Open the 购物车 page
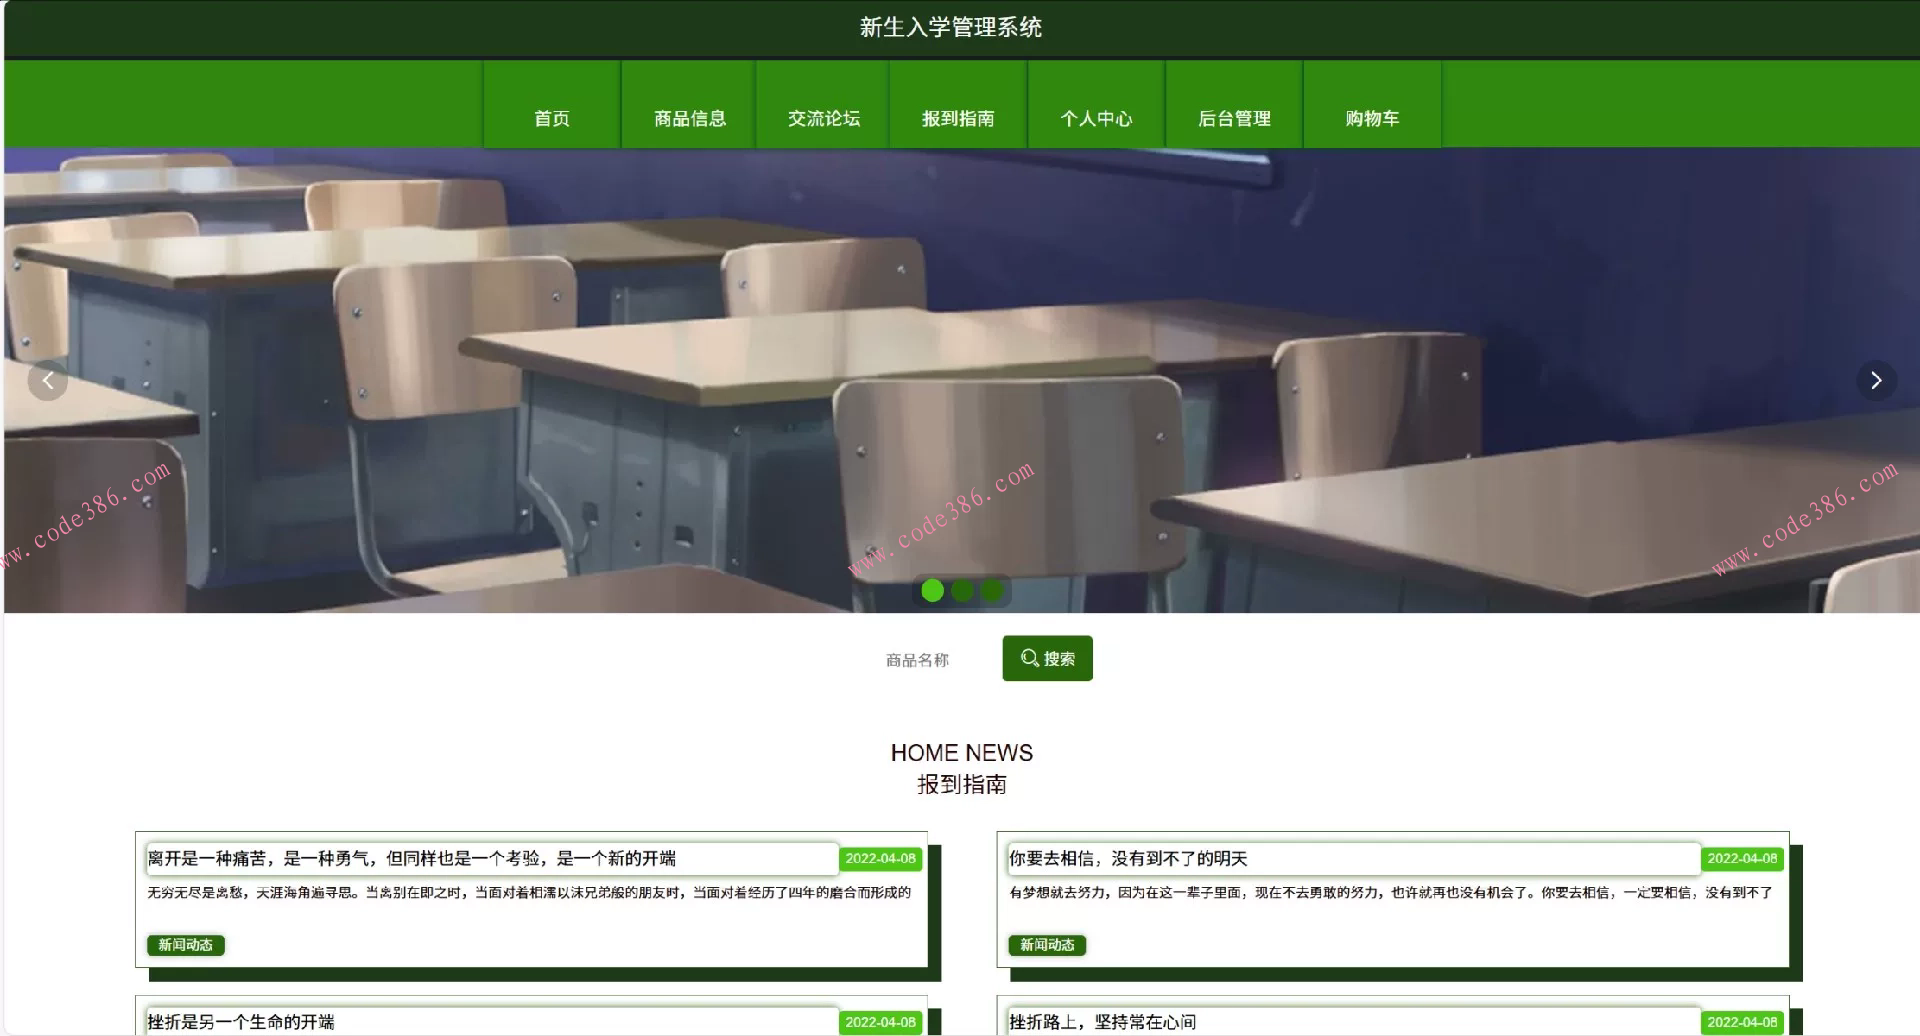 tap(1372, 117)
